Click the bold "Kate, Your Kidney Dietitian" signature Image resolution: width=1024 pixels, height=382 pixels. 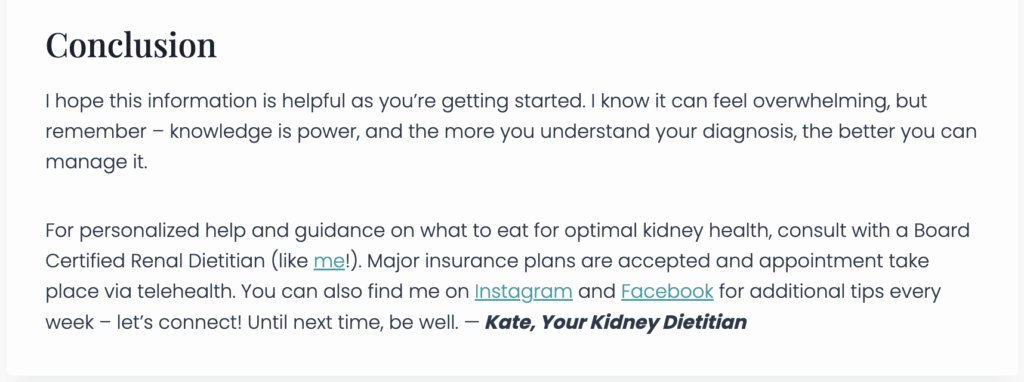615,323
